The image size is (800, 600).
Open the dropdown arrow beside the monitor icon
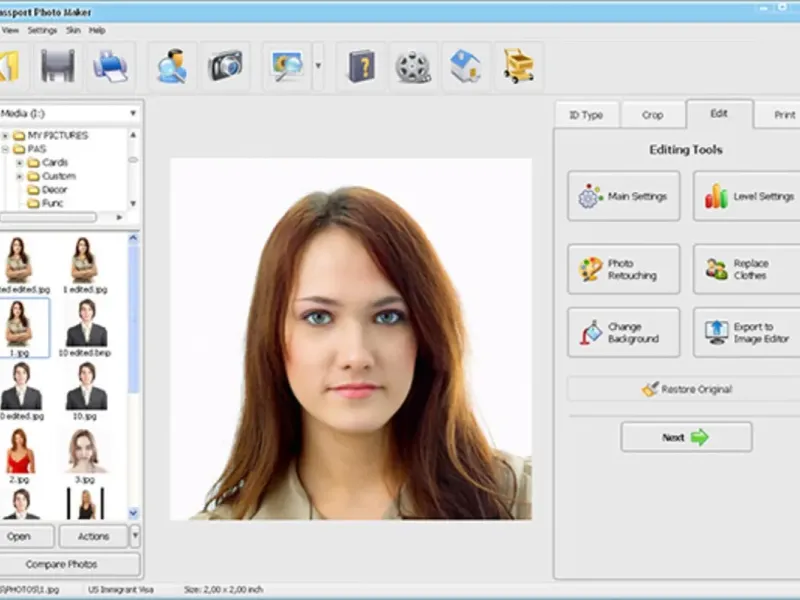pos(318,67)
